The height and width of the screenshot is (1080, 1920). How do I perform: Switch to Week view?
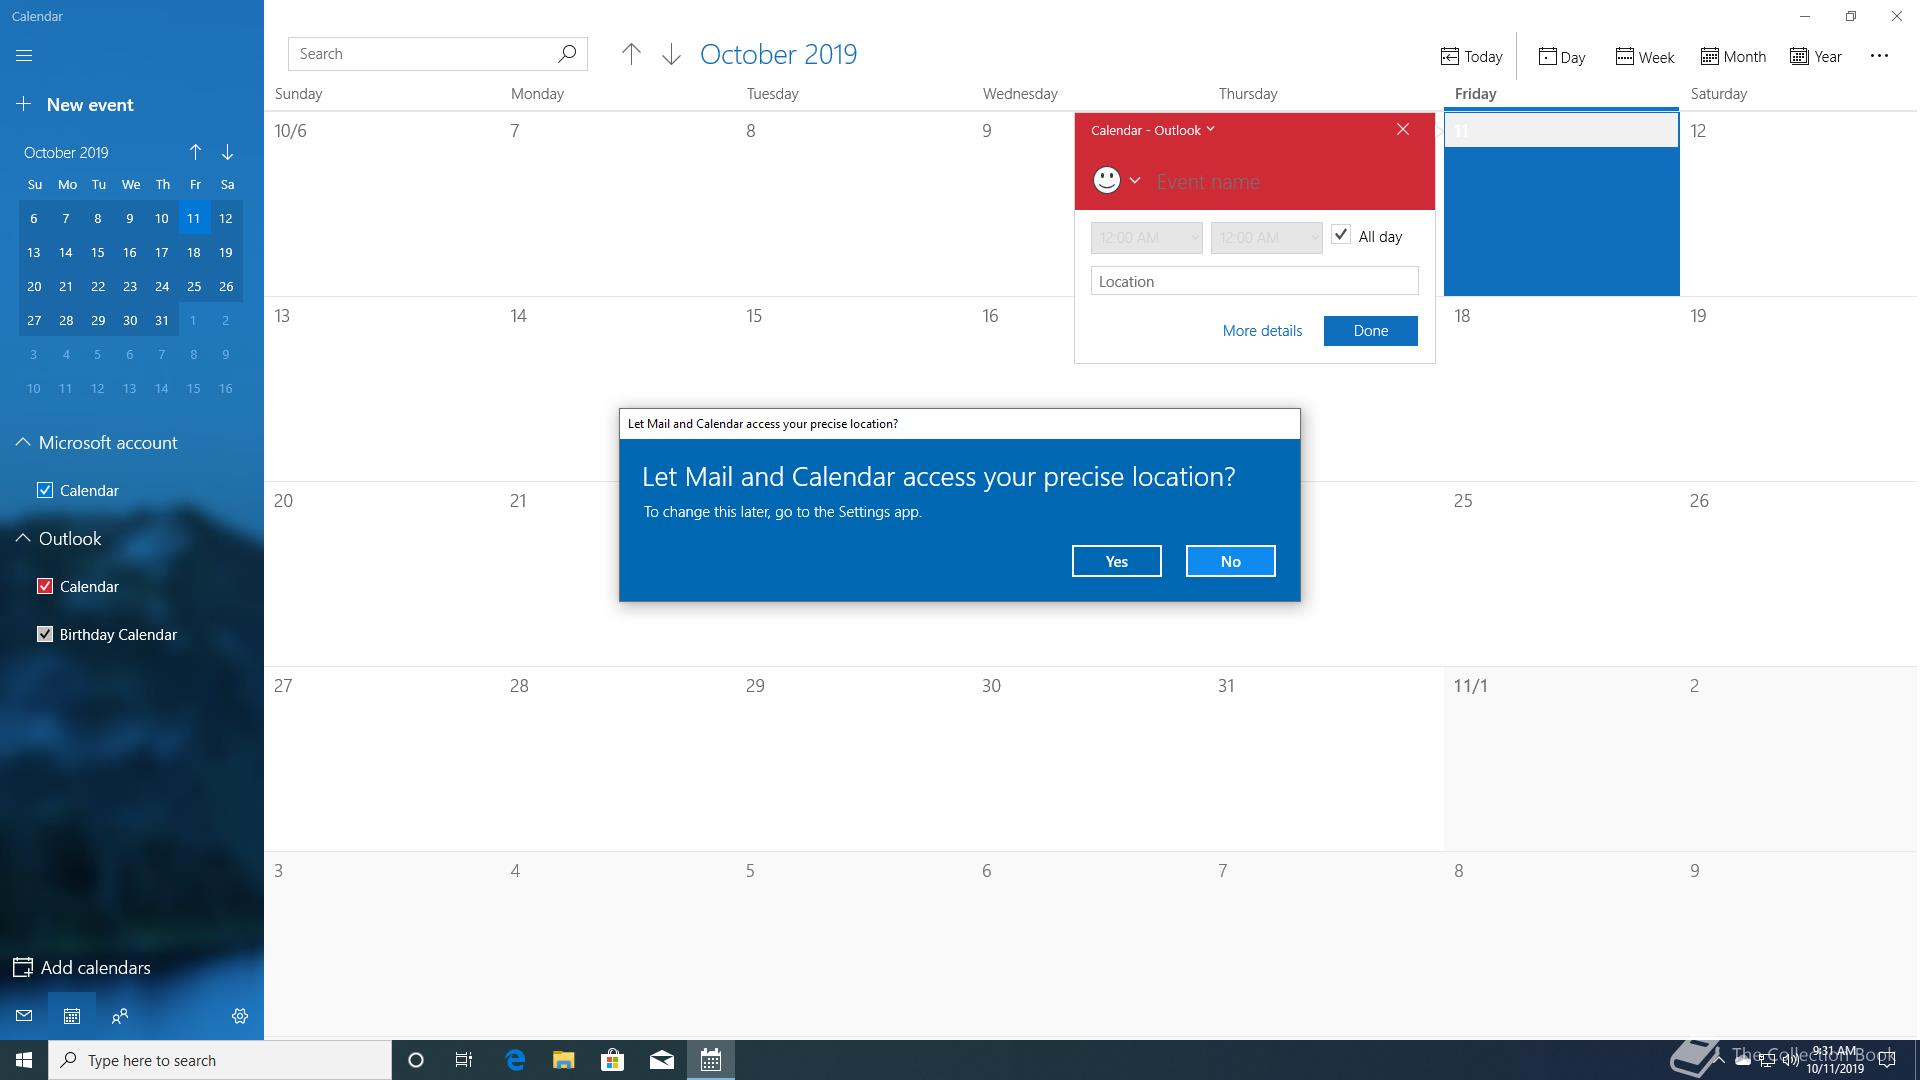click(x=1645, y=56)
